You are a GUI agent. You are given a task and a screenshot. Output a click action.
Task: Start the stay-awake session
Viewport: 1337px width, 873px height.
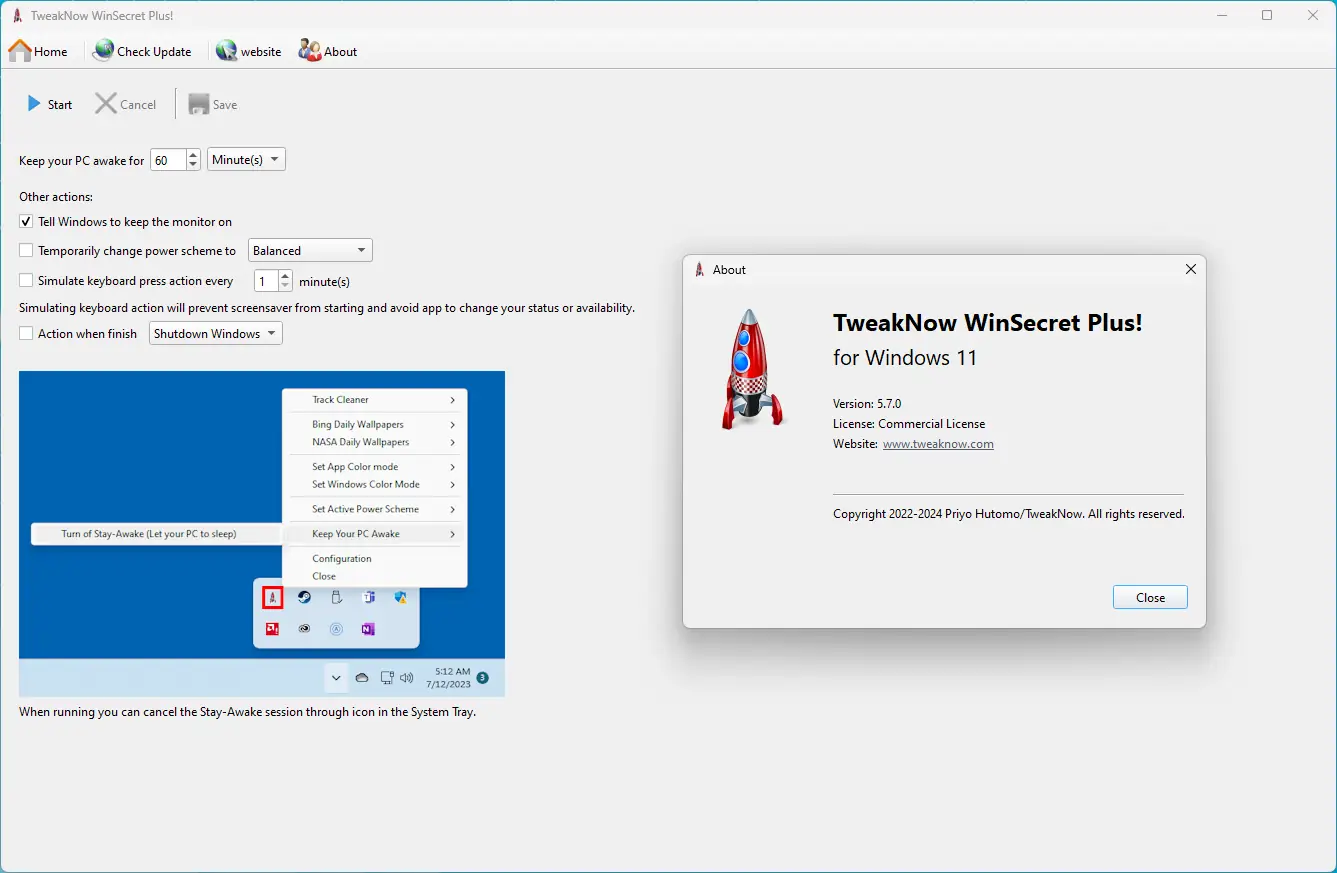(49, 104)
